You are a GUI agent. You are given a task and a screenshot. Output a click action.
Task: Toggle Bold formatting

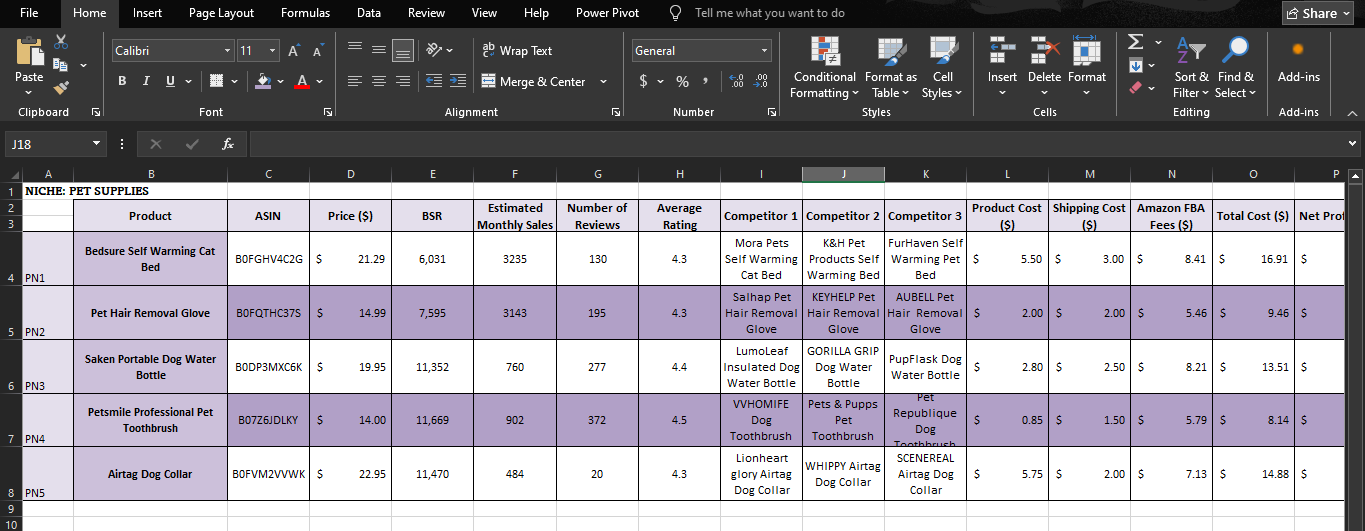click(x=122, y=81)
